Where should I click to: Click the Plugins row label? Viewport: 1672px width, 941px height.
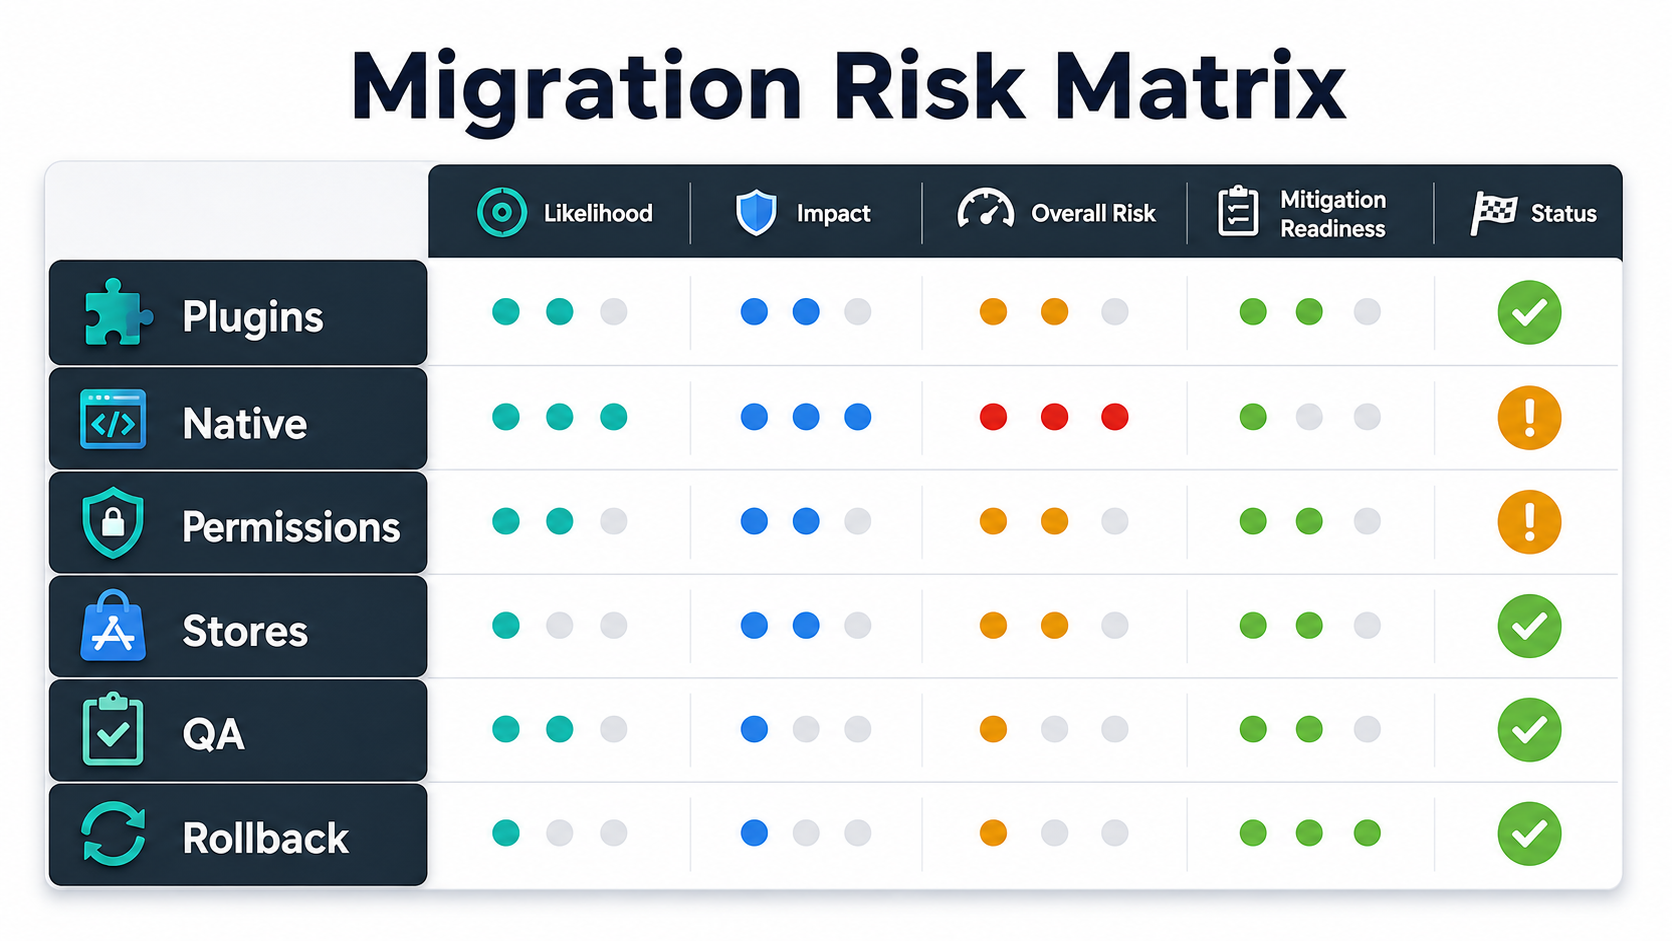click(x=253, y=318)
